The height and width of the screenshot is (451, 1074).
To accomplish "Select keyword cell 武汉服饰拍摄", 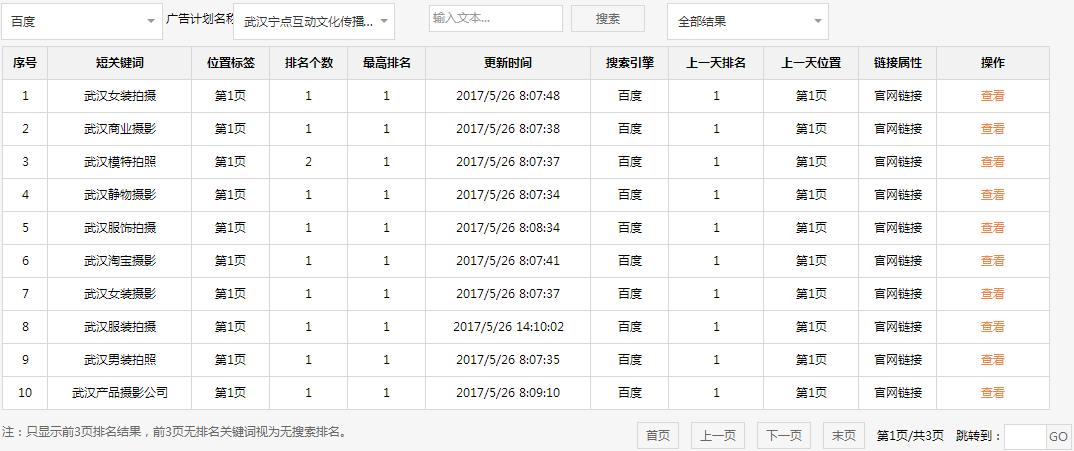I will [120, 228].
